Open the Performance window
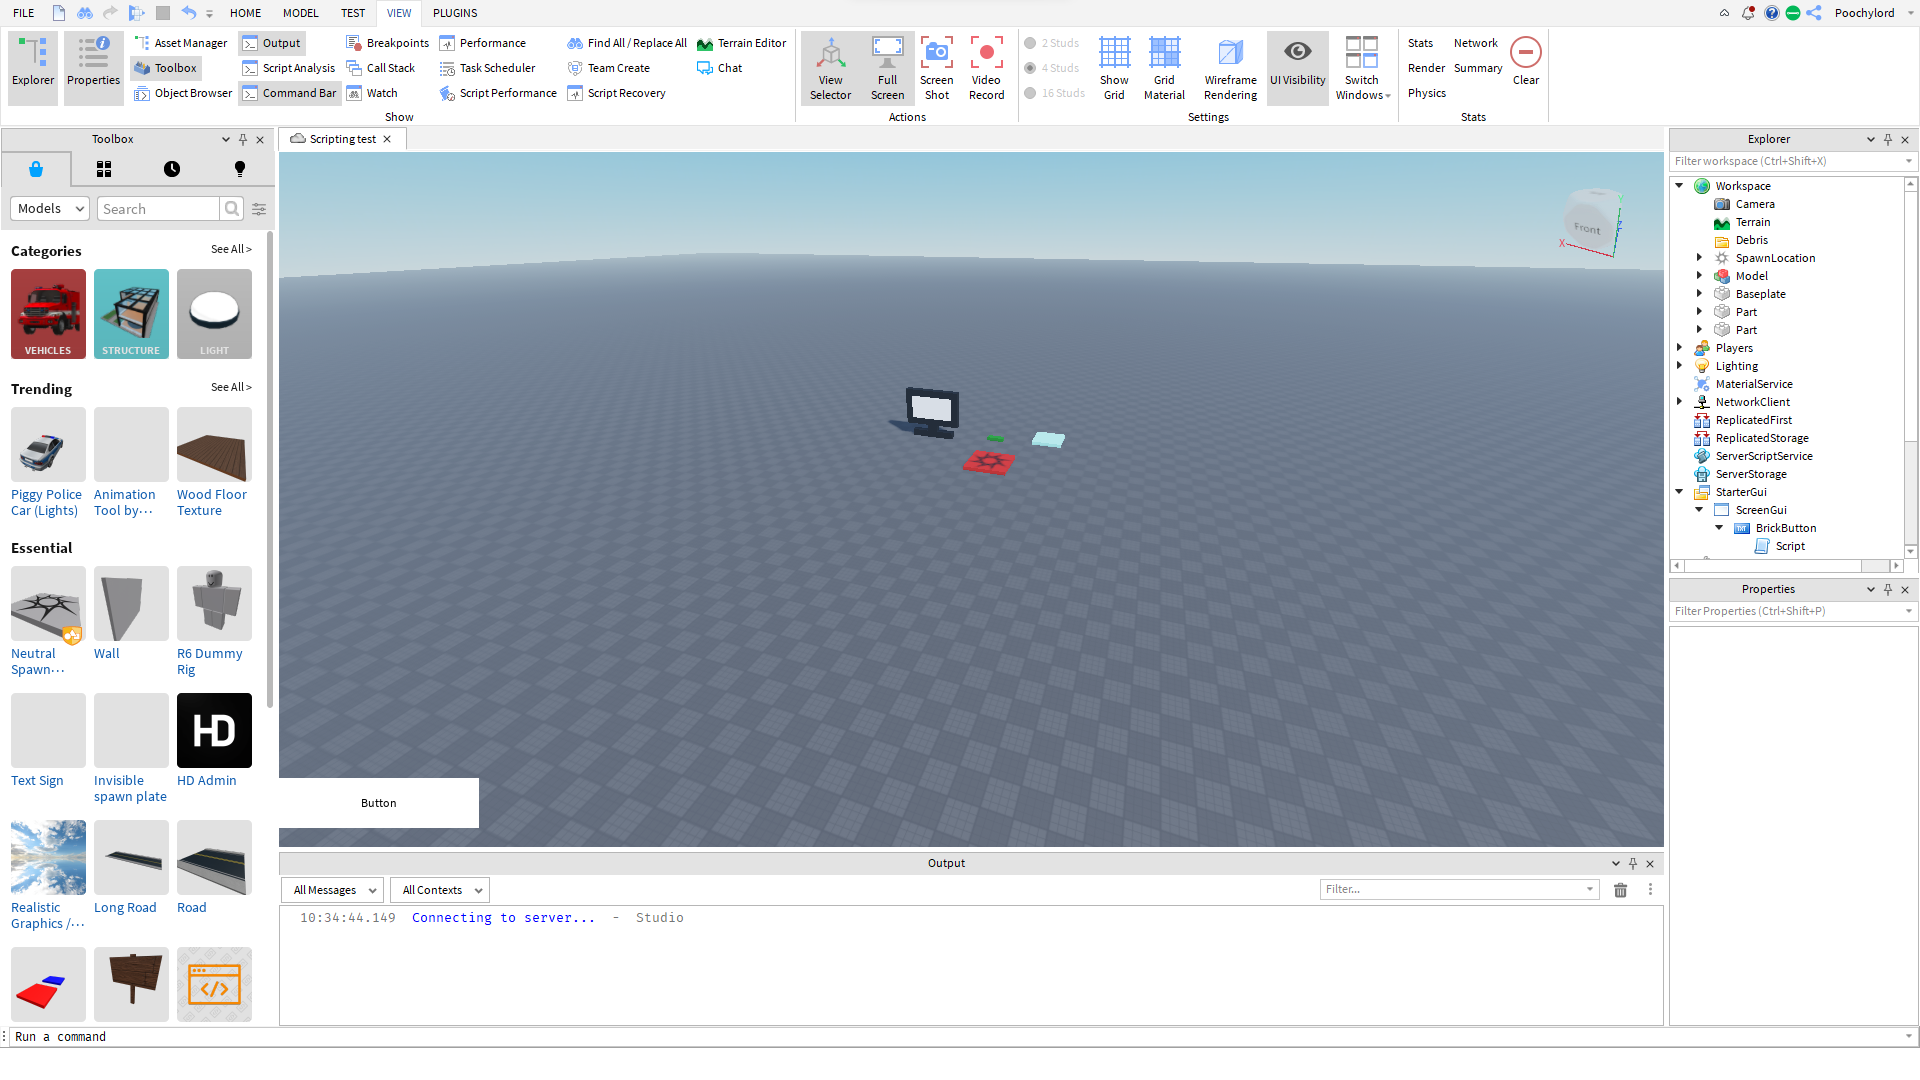 pyautogui.click(x=483, y=43)
